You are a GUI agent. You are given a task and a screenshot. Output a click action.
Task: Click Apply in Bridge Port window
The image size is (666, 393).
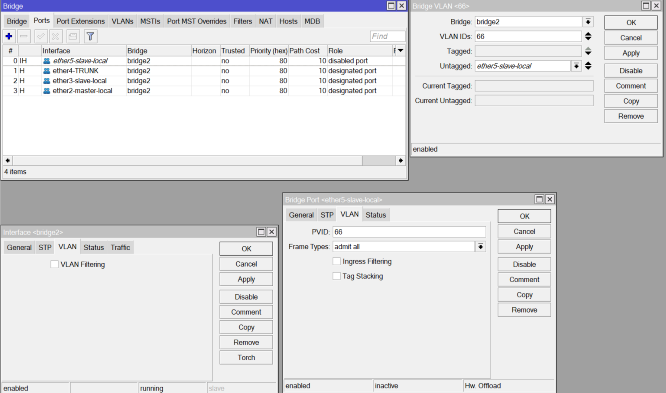point(524,247)
